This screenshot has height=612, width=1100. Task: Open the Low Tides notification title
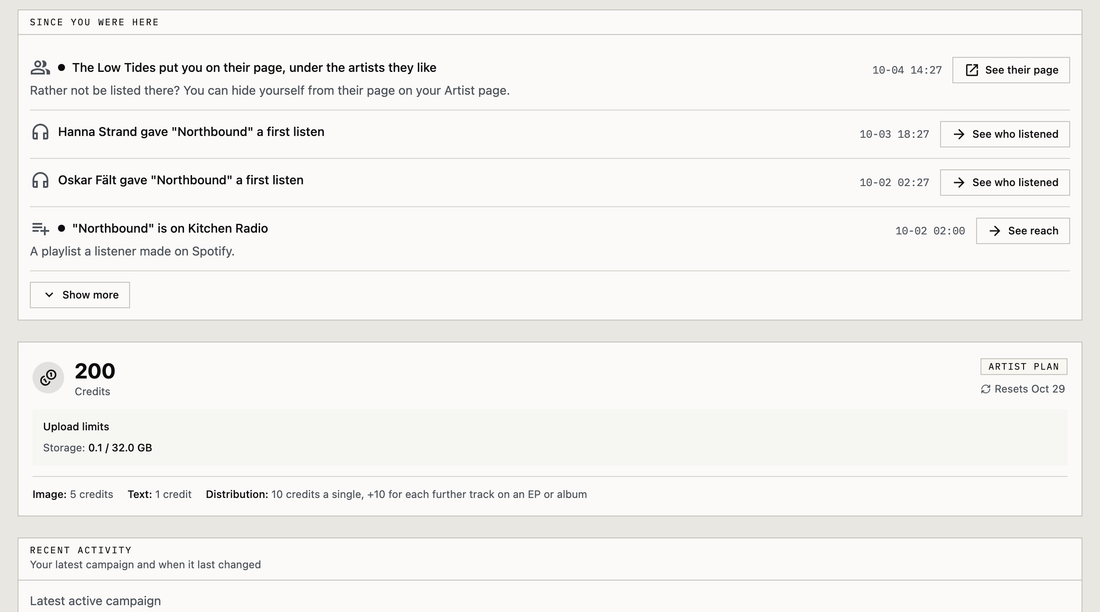coord(254,67)
